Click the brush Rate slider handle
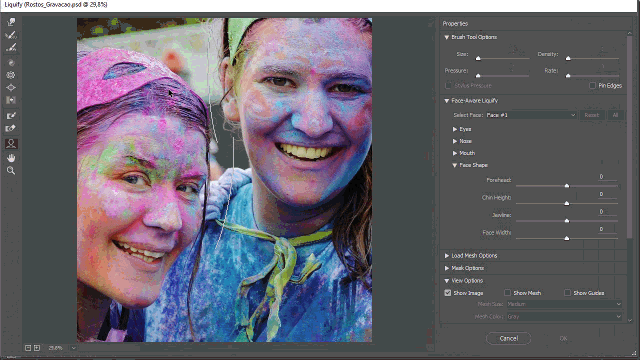This screenshot has width=640, height=360. pyautogui.click(x=568, y=76)
